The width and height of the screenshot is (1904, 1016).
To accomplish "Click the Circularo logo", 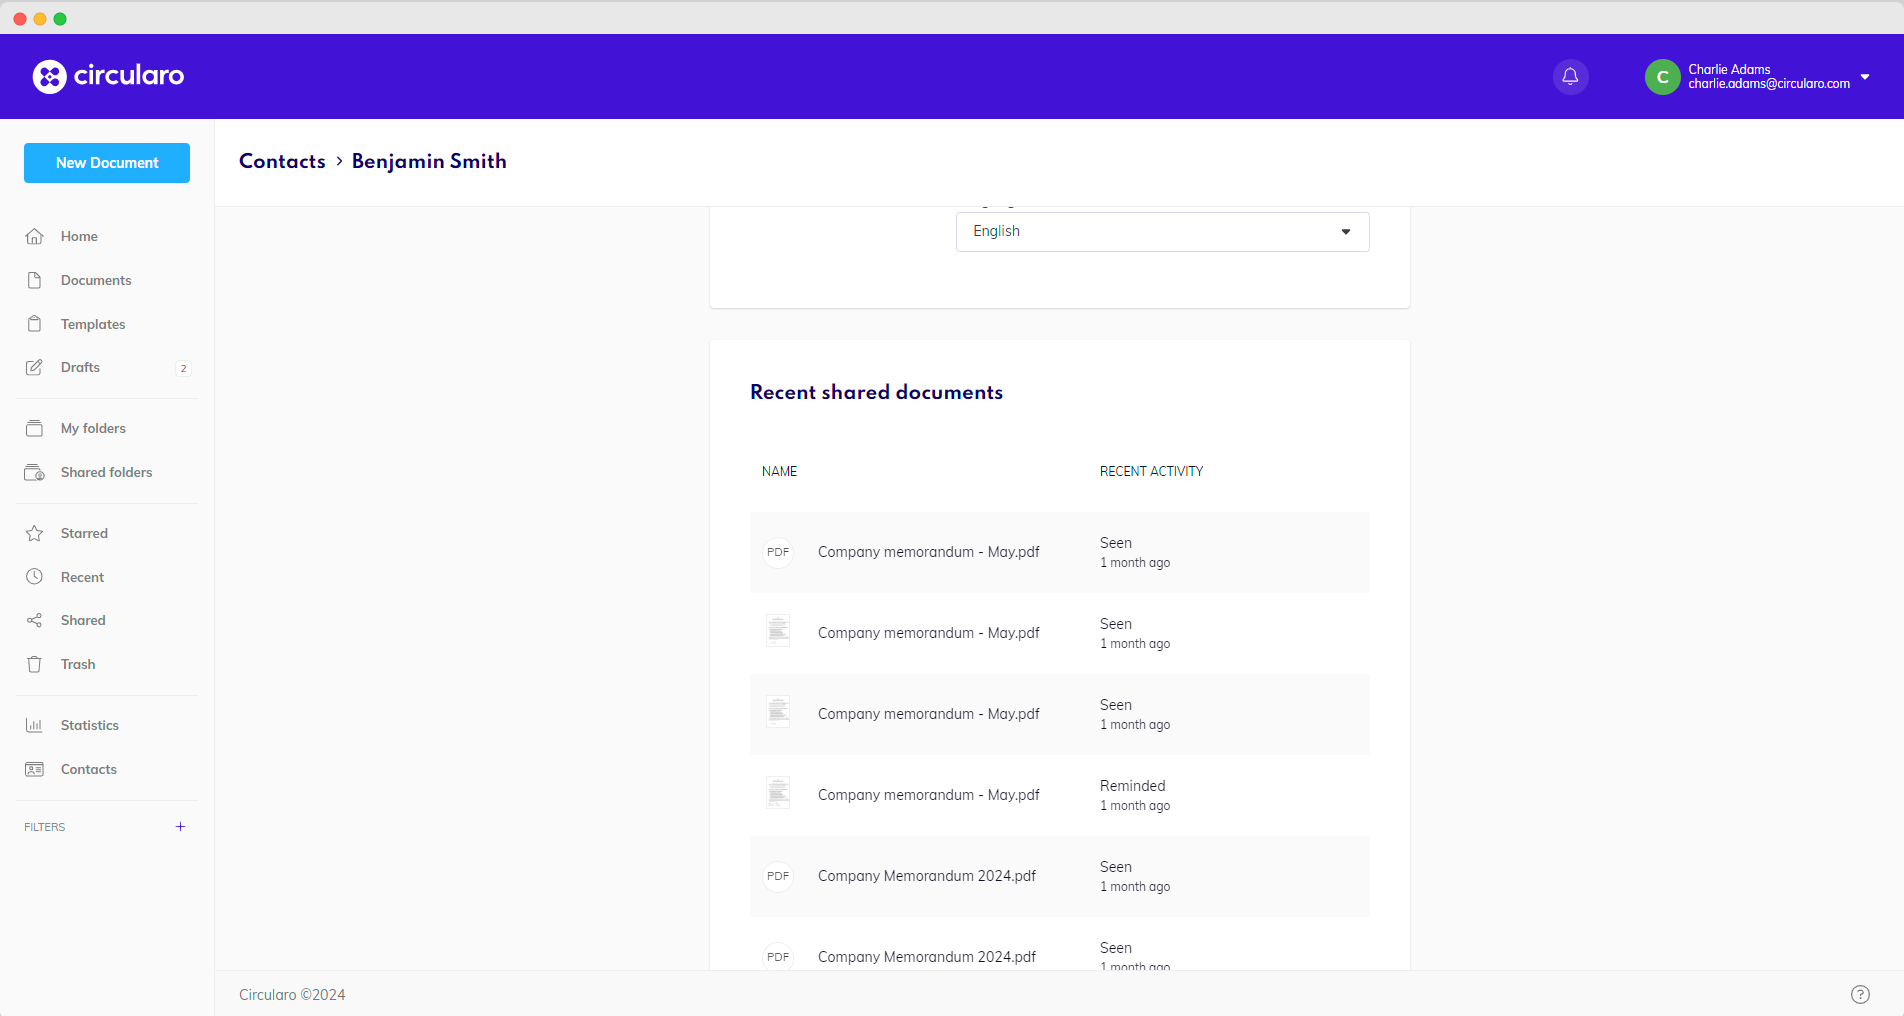I will tap(107, 76).
